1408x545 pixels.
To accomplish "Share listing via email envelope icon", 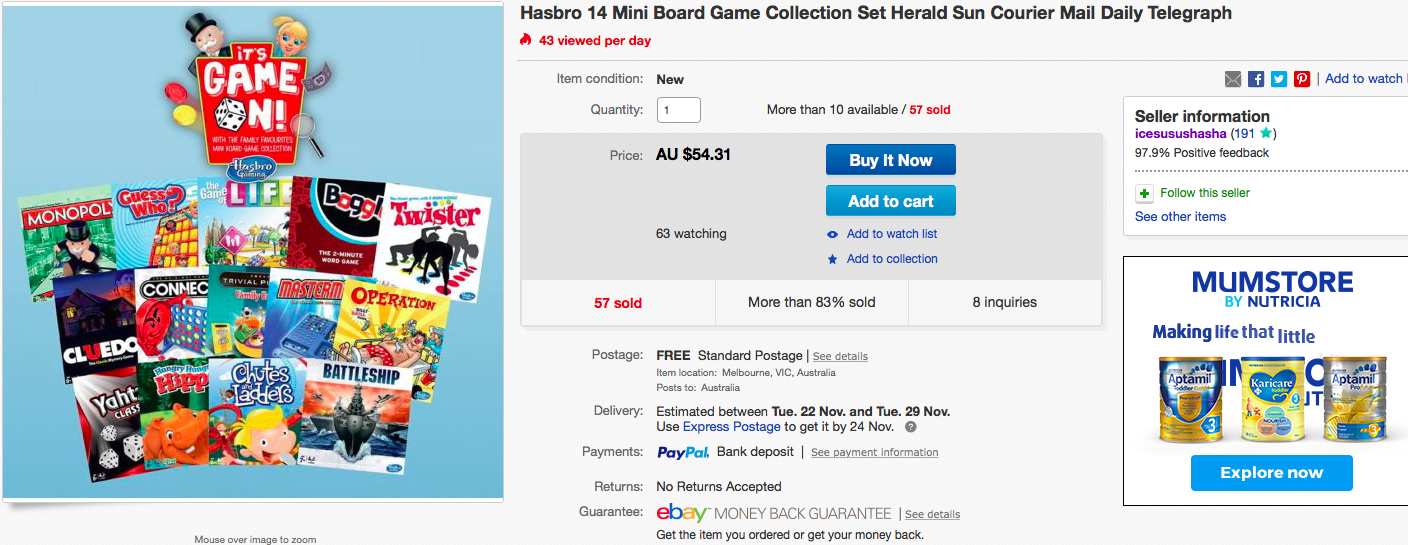I will coord(1233,79).
